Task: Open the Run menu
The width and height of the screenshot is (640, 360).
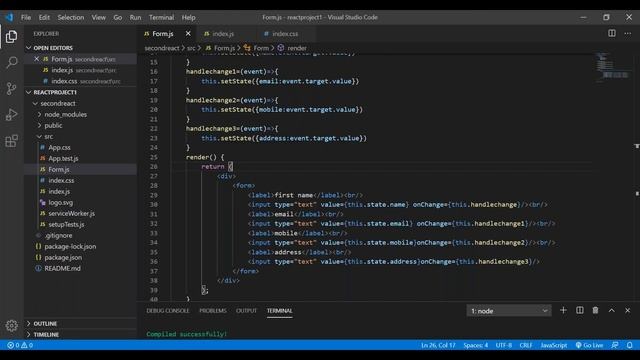Action: (135, 18)
